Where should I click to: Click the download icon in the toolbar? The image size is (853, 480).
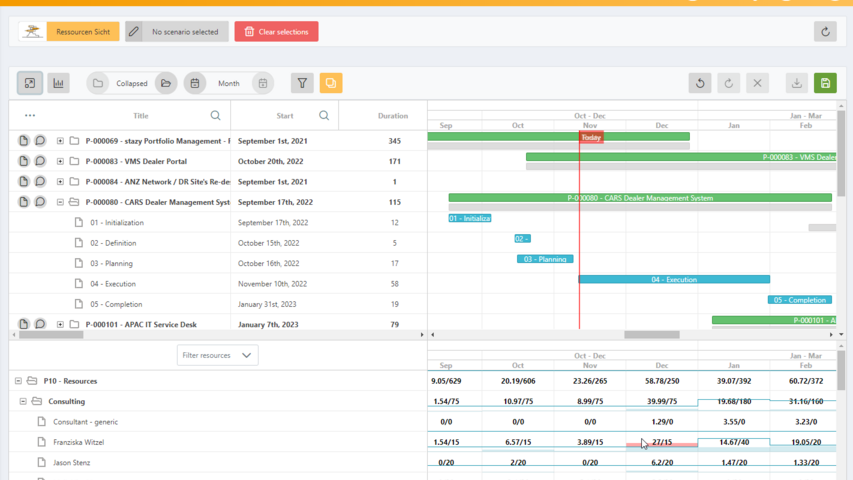(796, 84)
